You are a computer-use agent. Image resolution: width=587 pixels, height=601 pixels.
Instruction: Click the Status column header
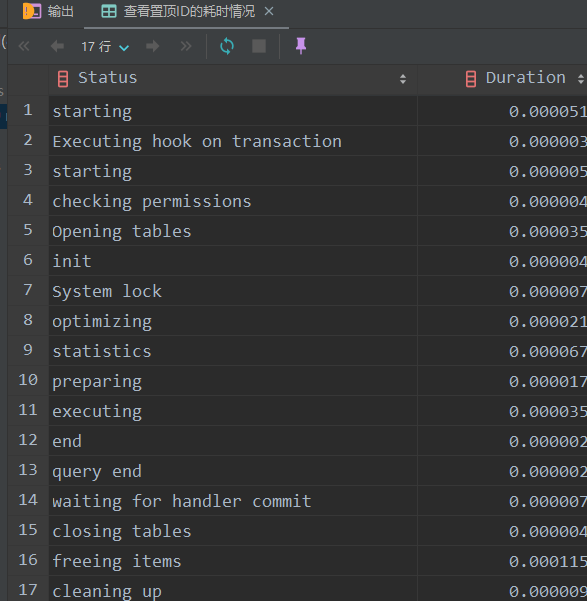pyautogui.click(x=233, y=79)
